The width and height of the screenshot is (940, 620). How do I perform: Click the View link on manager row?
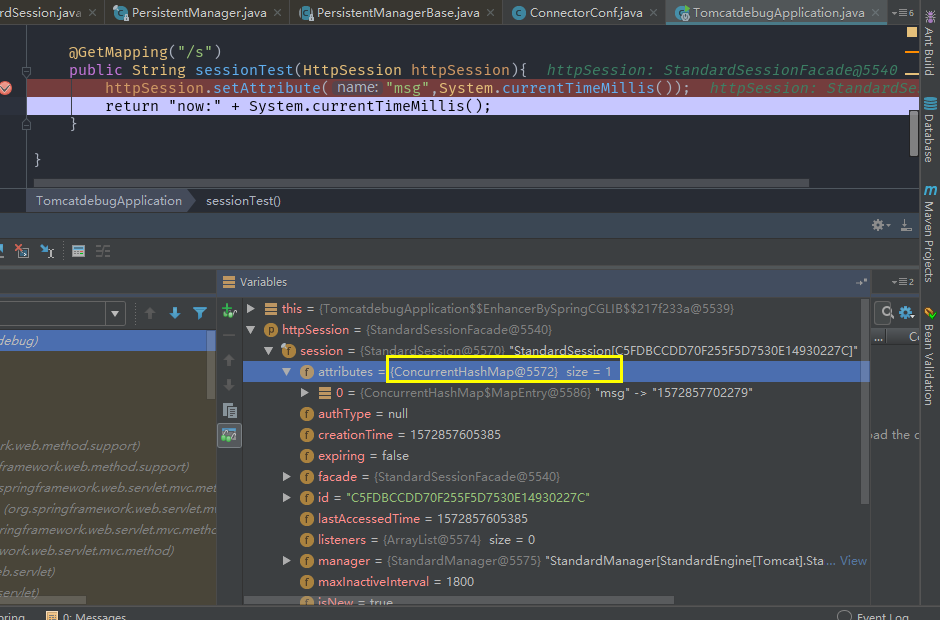853,561
